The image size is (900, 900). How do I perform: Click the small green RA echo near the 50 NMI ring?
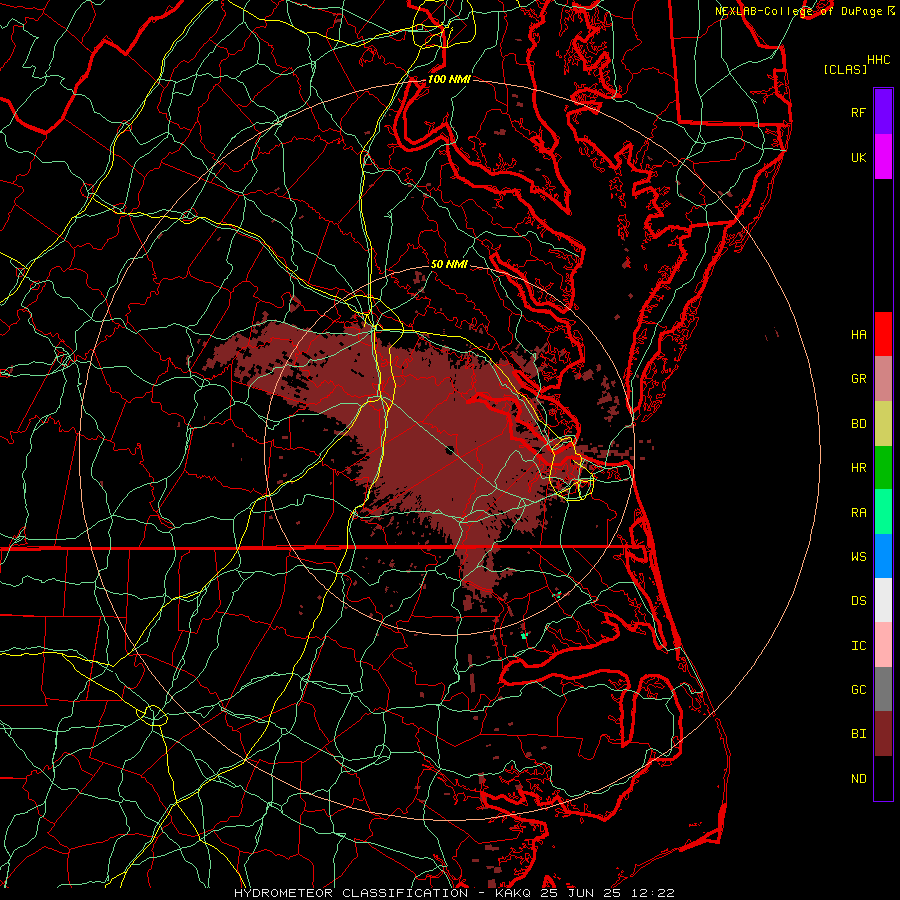[523, 635]
